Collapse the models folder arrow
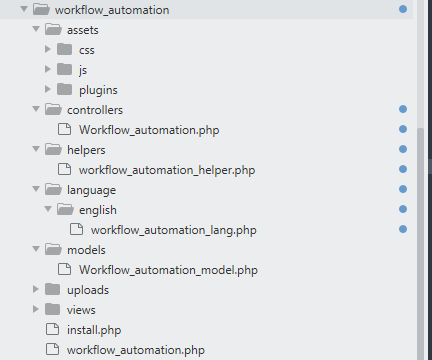The height and width of the screenshot is (360, 432). 36,249
